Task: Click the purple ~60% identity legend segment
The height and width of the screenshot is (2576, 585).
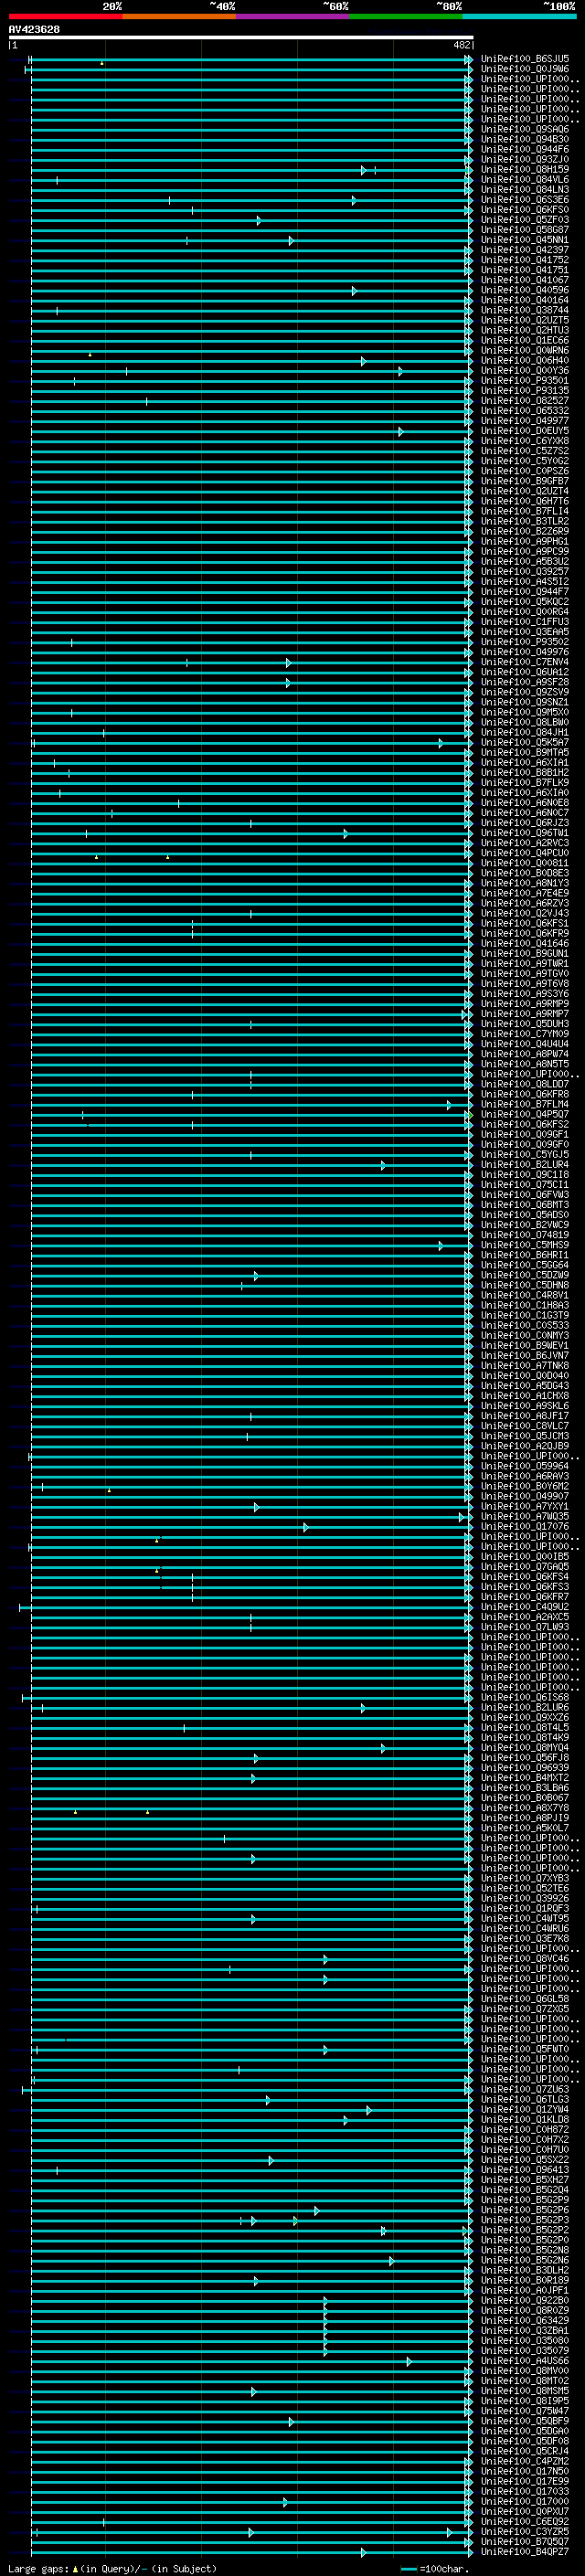Action: pos(293,16)
